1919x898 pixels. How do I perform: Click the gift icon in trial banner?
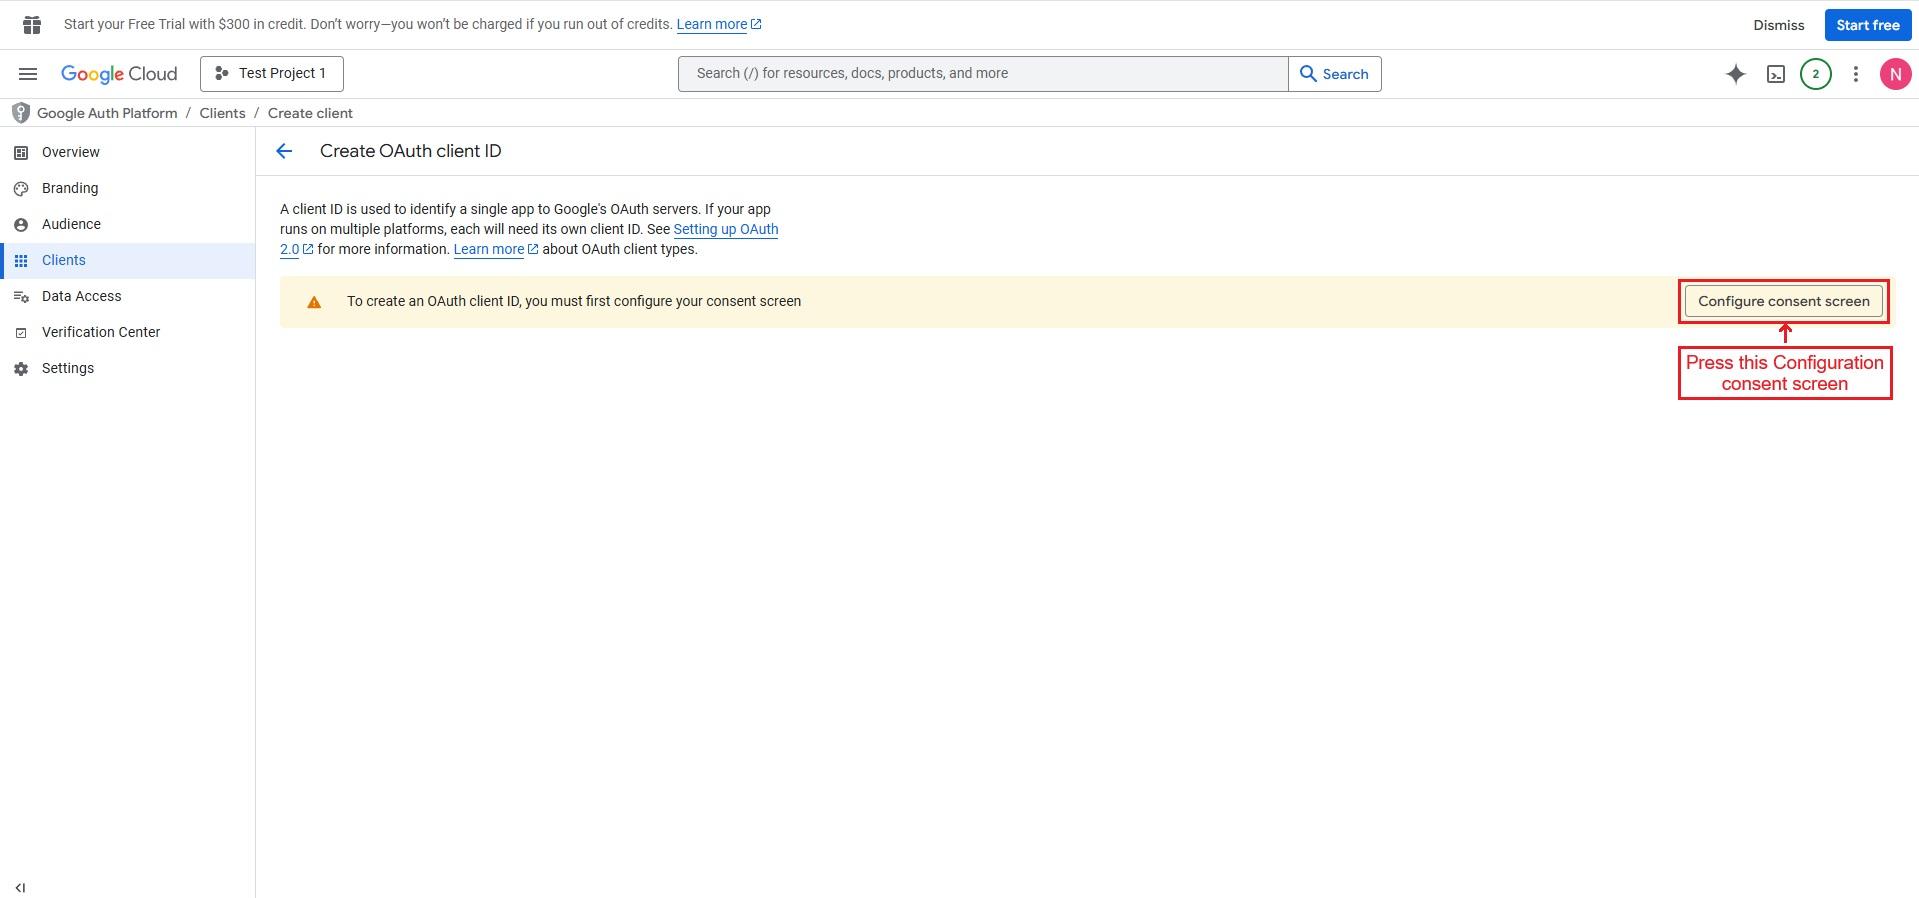pos(32,25)
